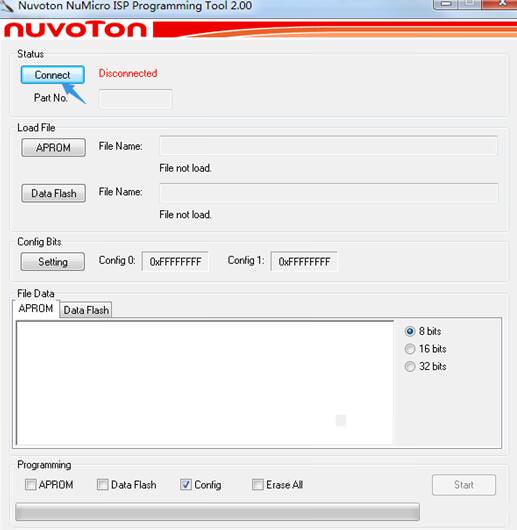Click the APROM File Name field
The height and width of the screenshot is (530, 517).
pos(328,146)
